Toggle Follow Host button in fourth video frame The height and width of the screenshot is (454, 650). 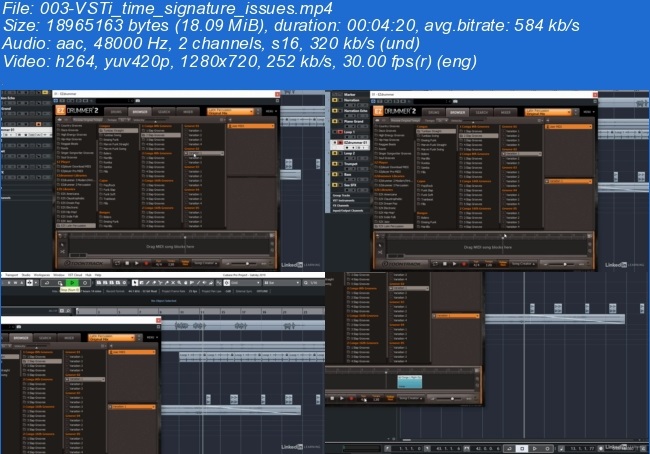click(x=390, y=398)
